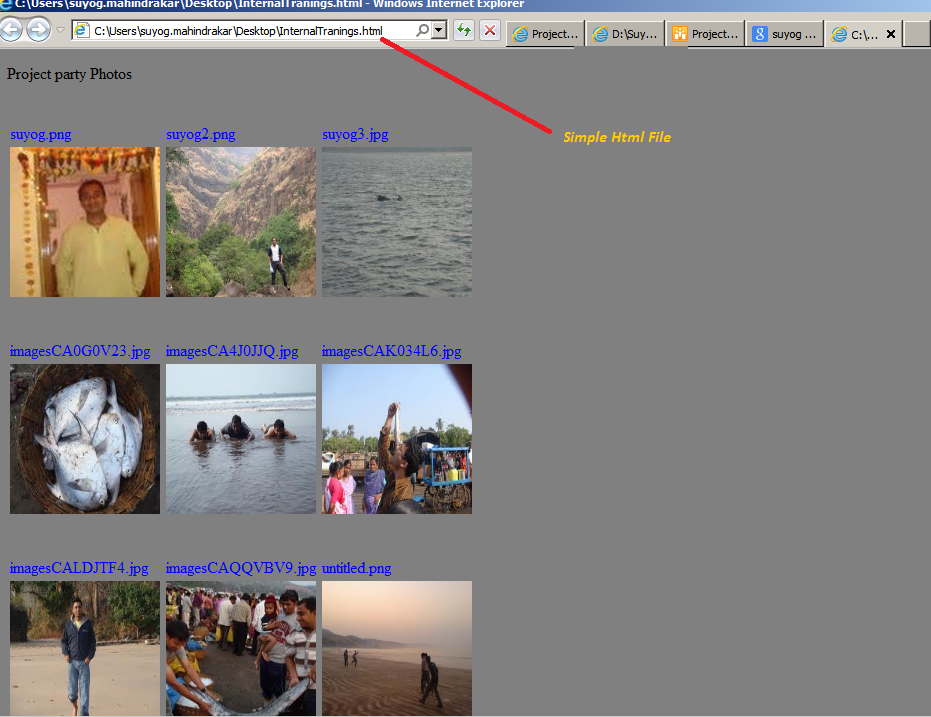
Task: Click the search magnifier icon in address bar
Action: [422, 30]
